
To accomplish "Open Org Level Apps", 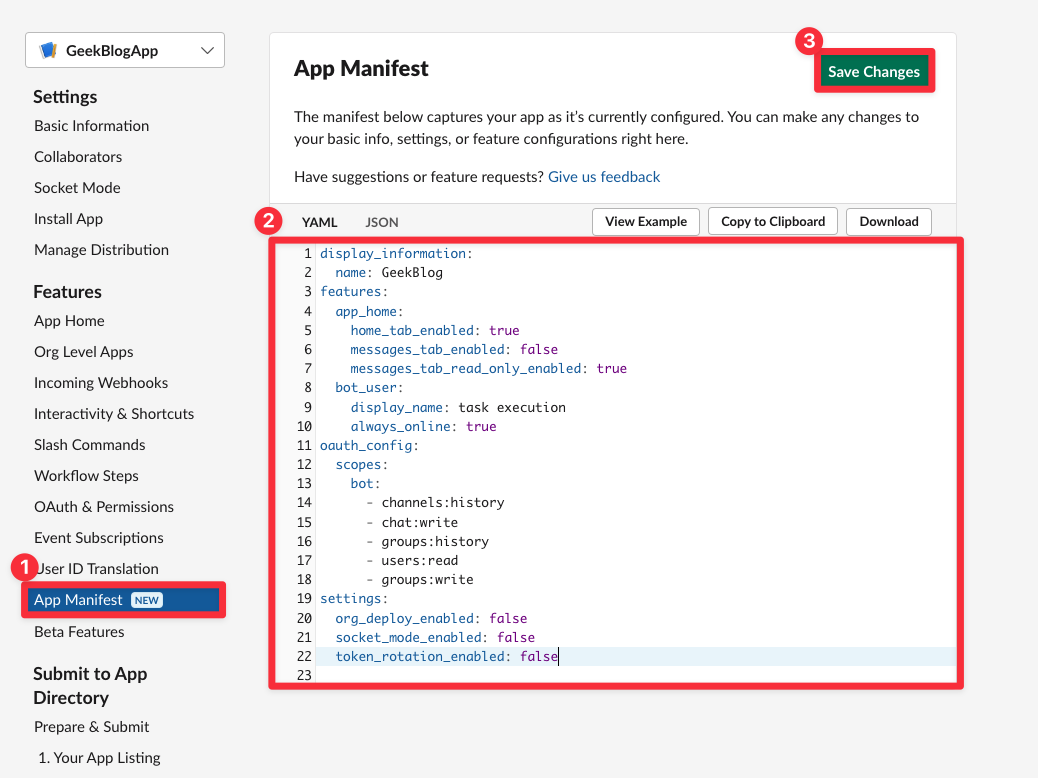I will [83, 352].
